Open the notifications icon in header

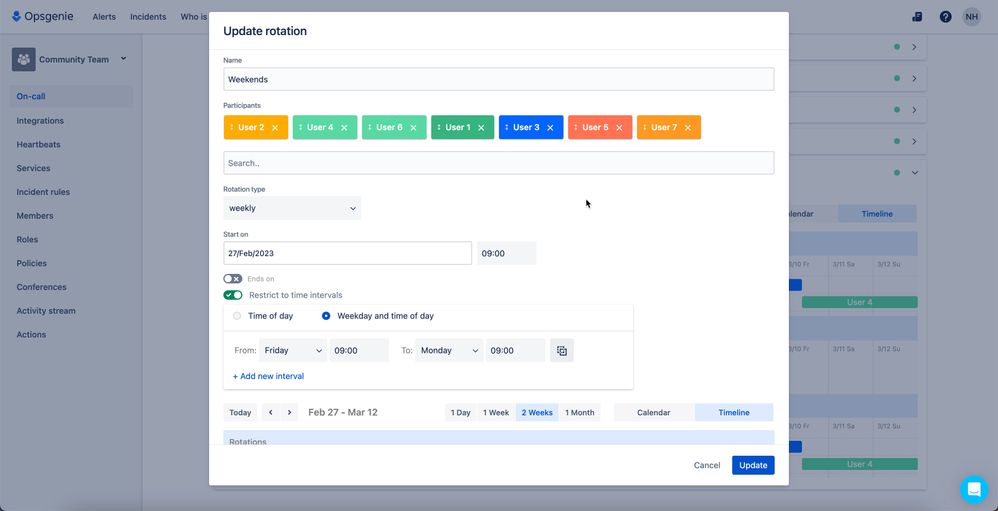click(x=917, y=17)
